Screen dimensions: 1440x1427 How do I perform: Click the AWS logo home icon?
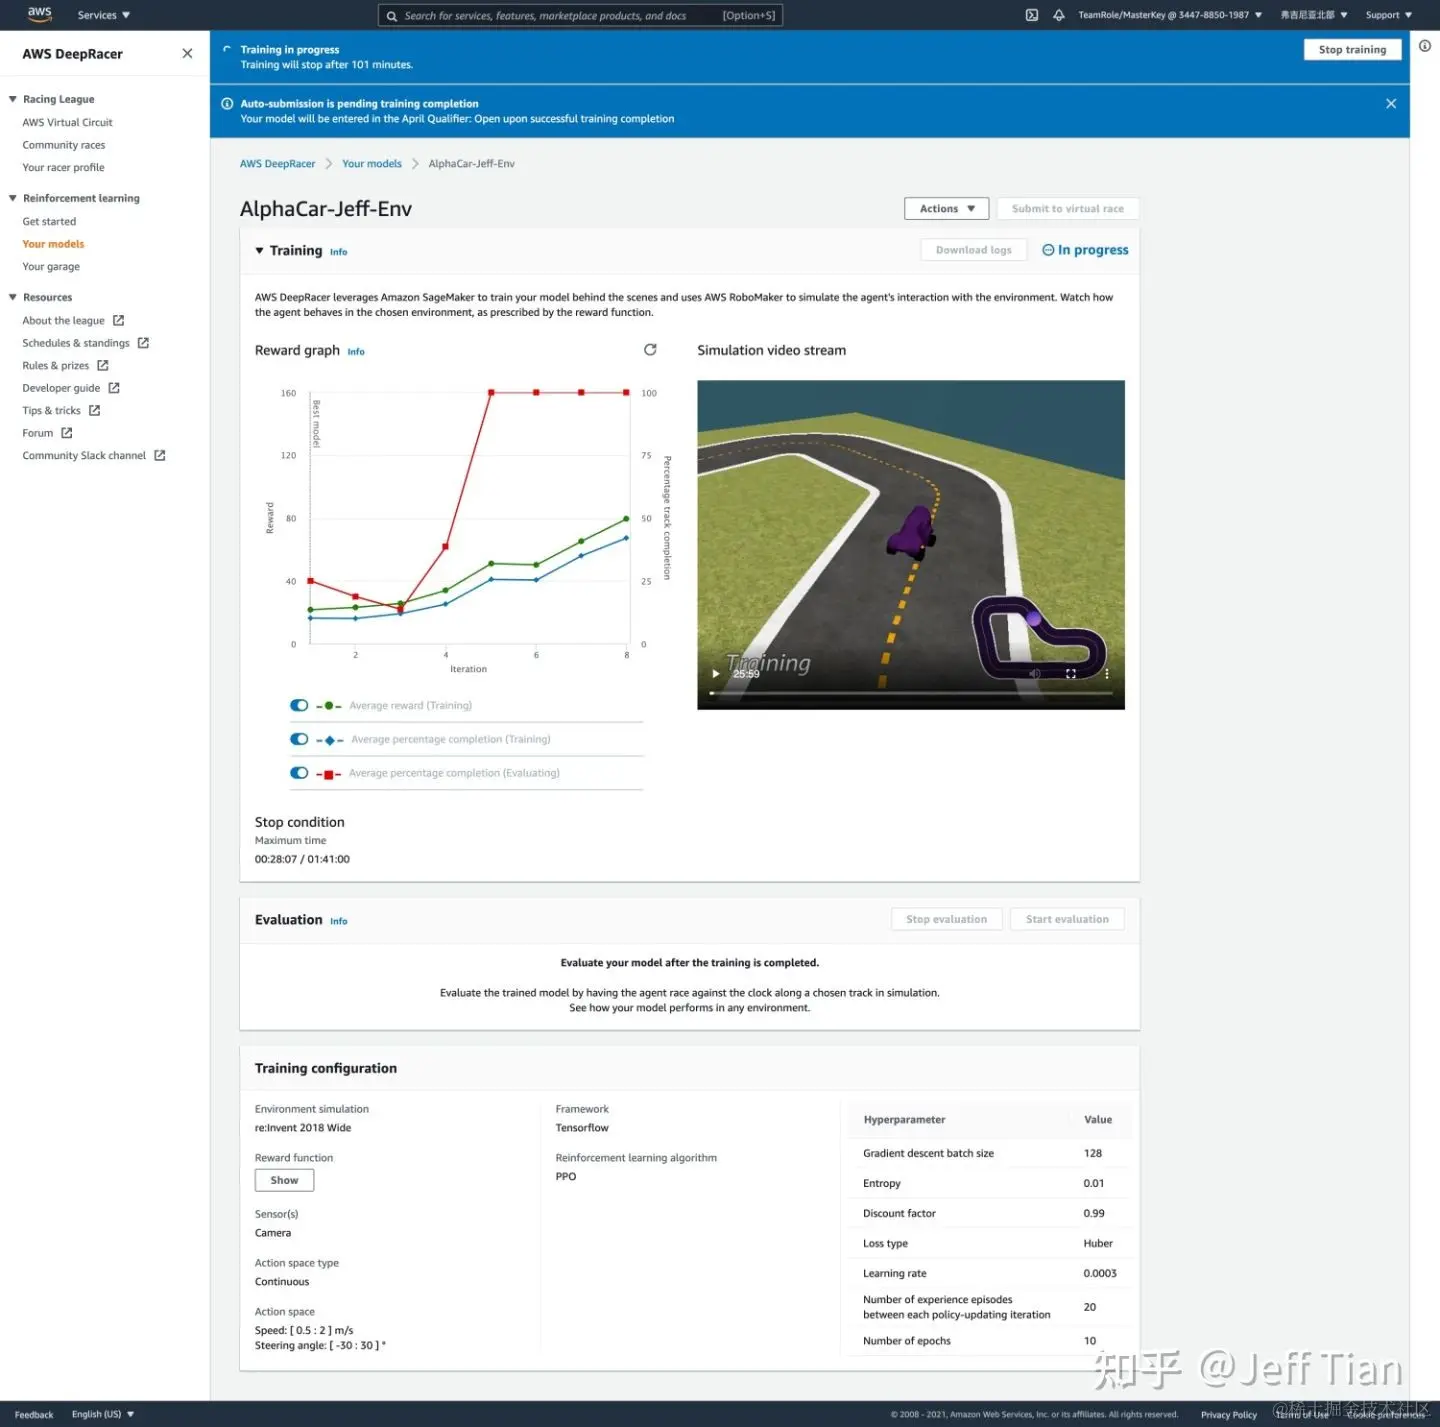(x=40, y=14)
